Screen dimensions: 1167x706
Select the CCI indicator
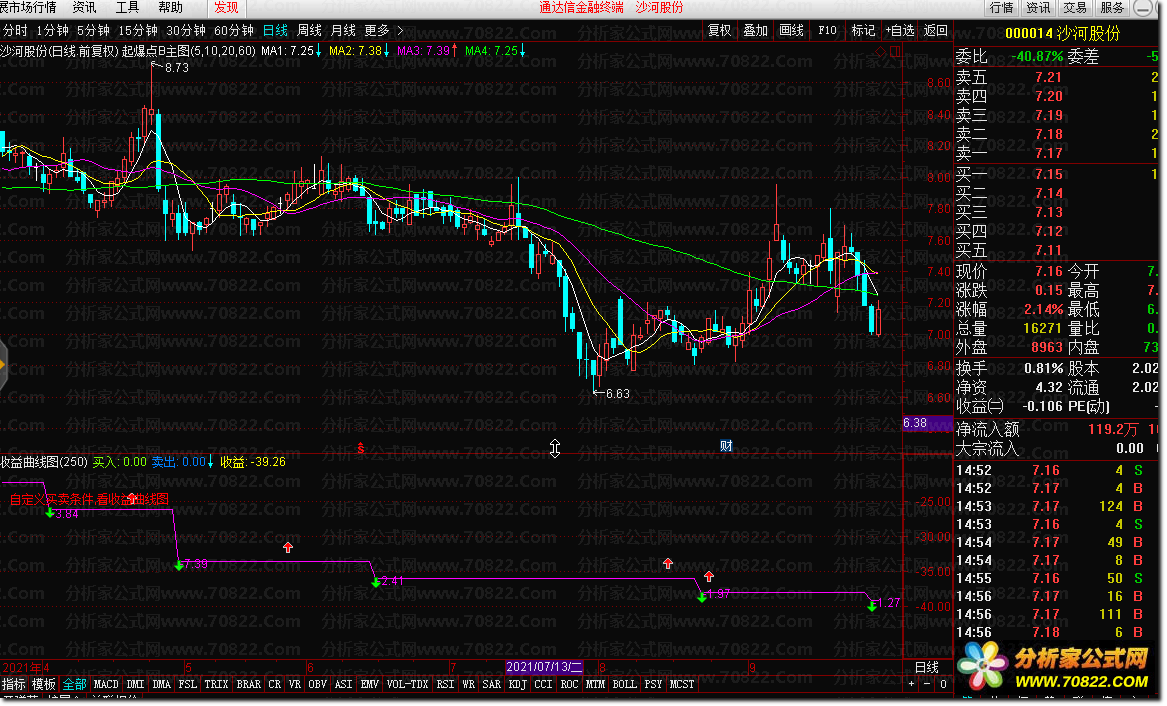pyautogui.click(x=543, y=684)
